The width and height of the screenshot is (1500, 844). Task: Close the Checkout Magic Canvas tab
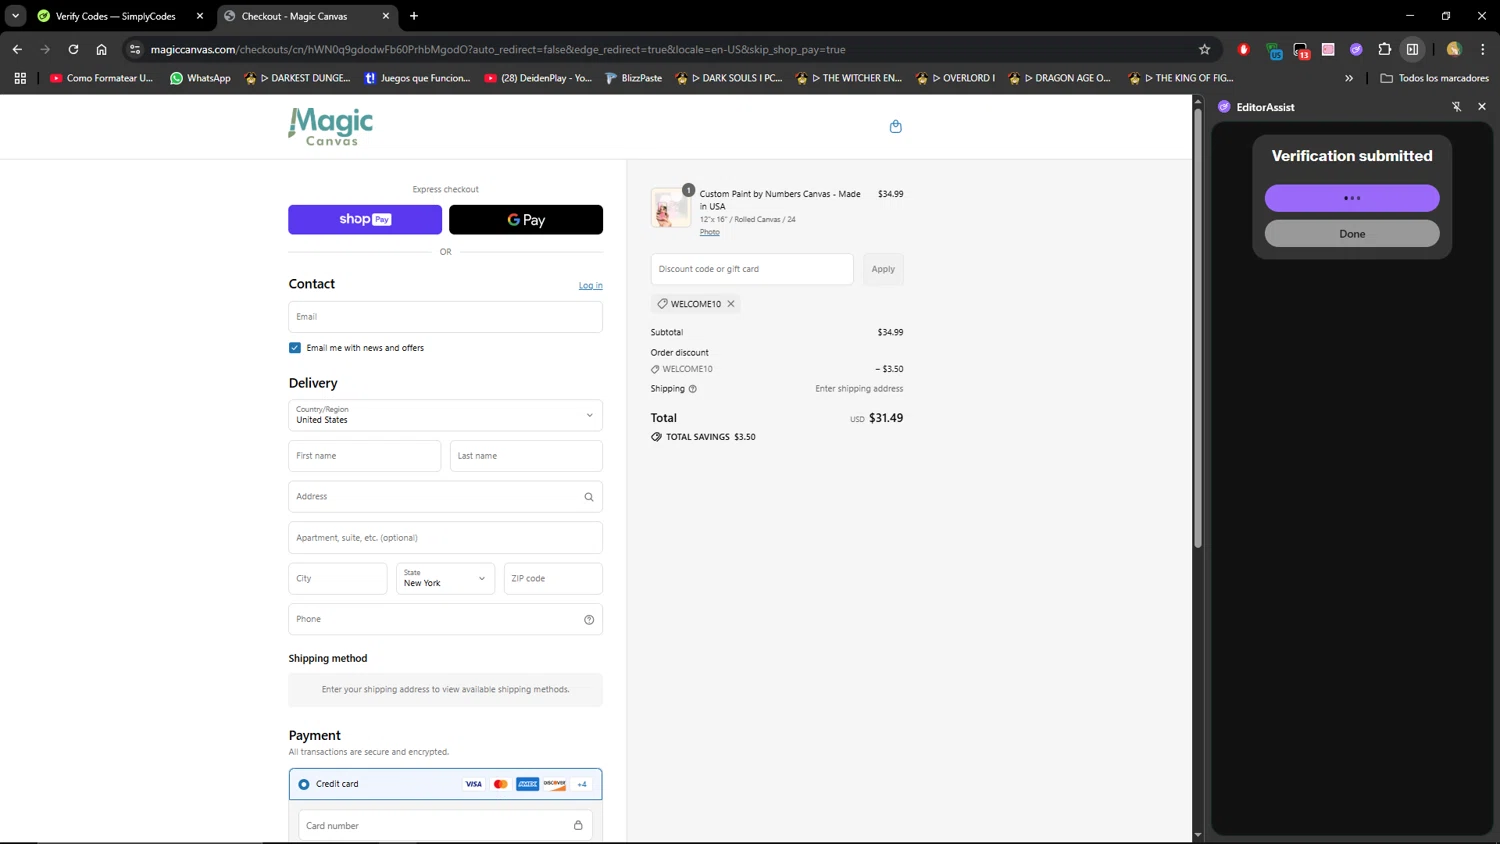[386, 16]
